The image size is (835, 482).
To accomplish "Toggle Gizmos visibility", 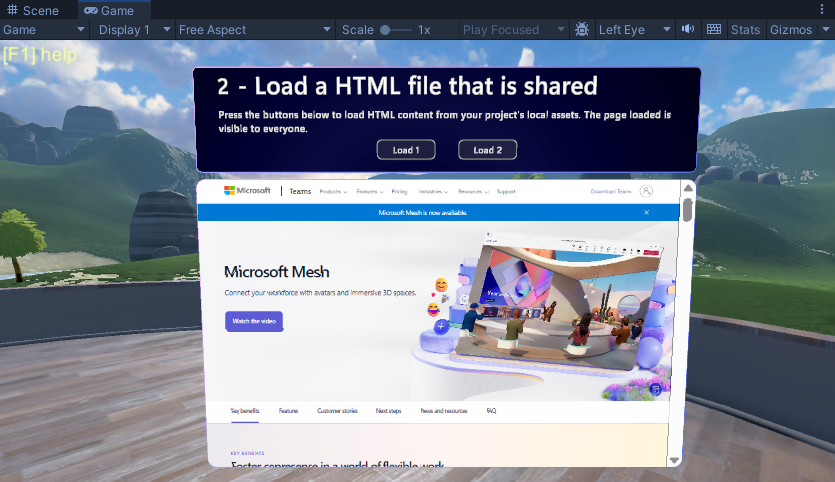I will coord(791,30).
